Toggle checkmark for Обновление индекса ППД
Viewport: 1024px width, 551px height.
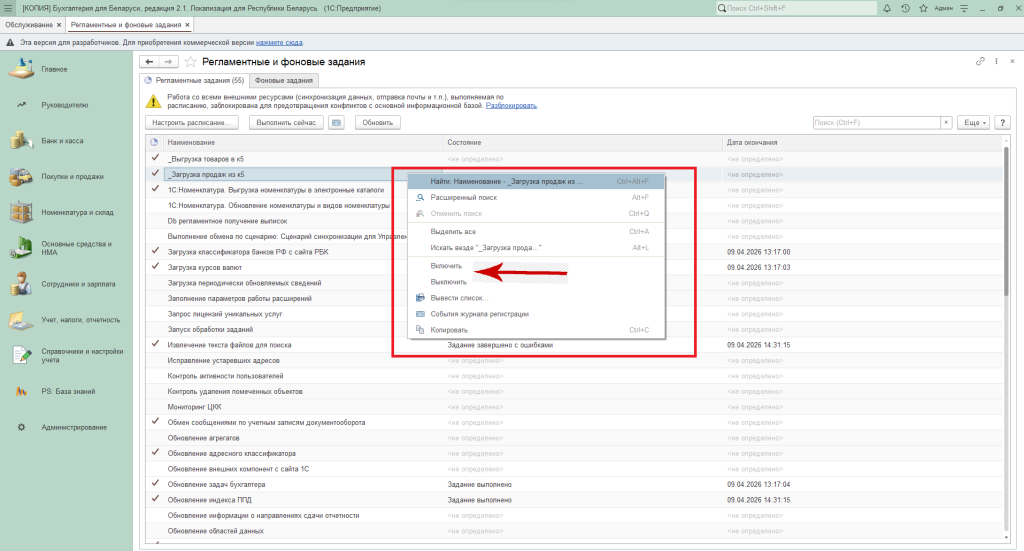(155, 499)
